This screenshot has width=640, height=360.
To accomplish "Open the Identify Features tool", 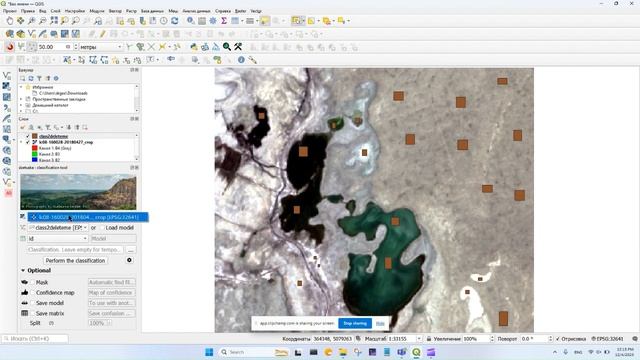I will (191, 20).
